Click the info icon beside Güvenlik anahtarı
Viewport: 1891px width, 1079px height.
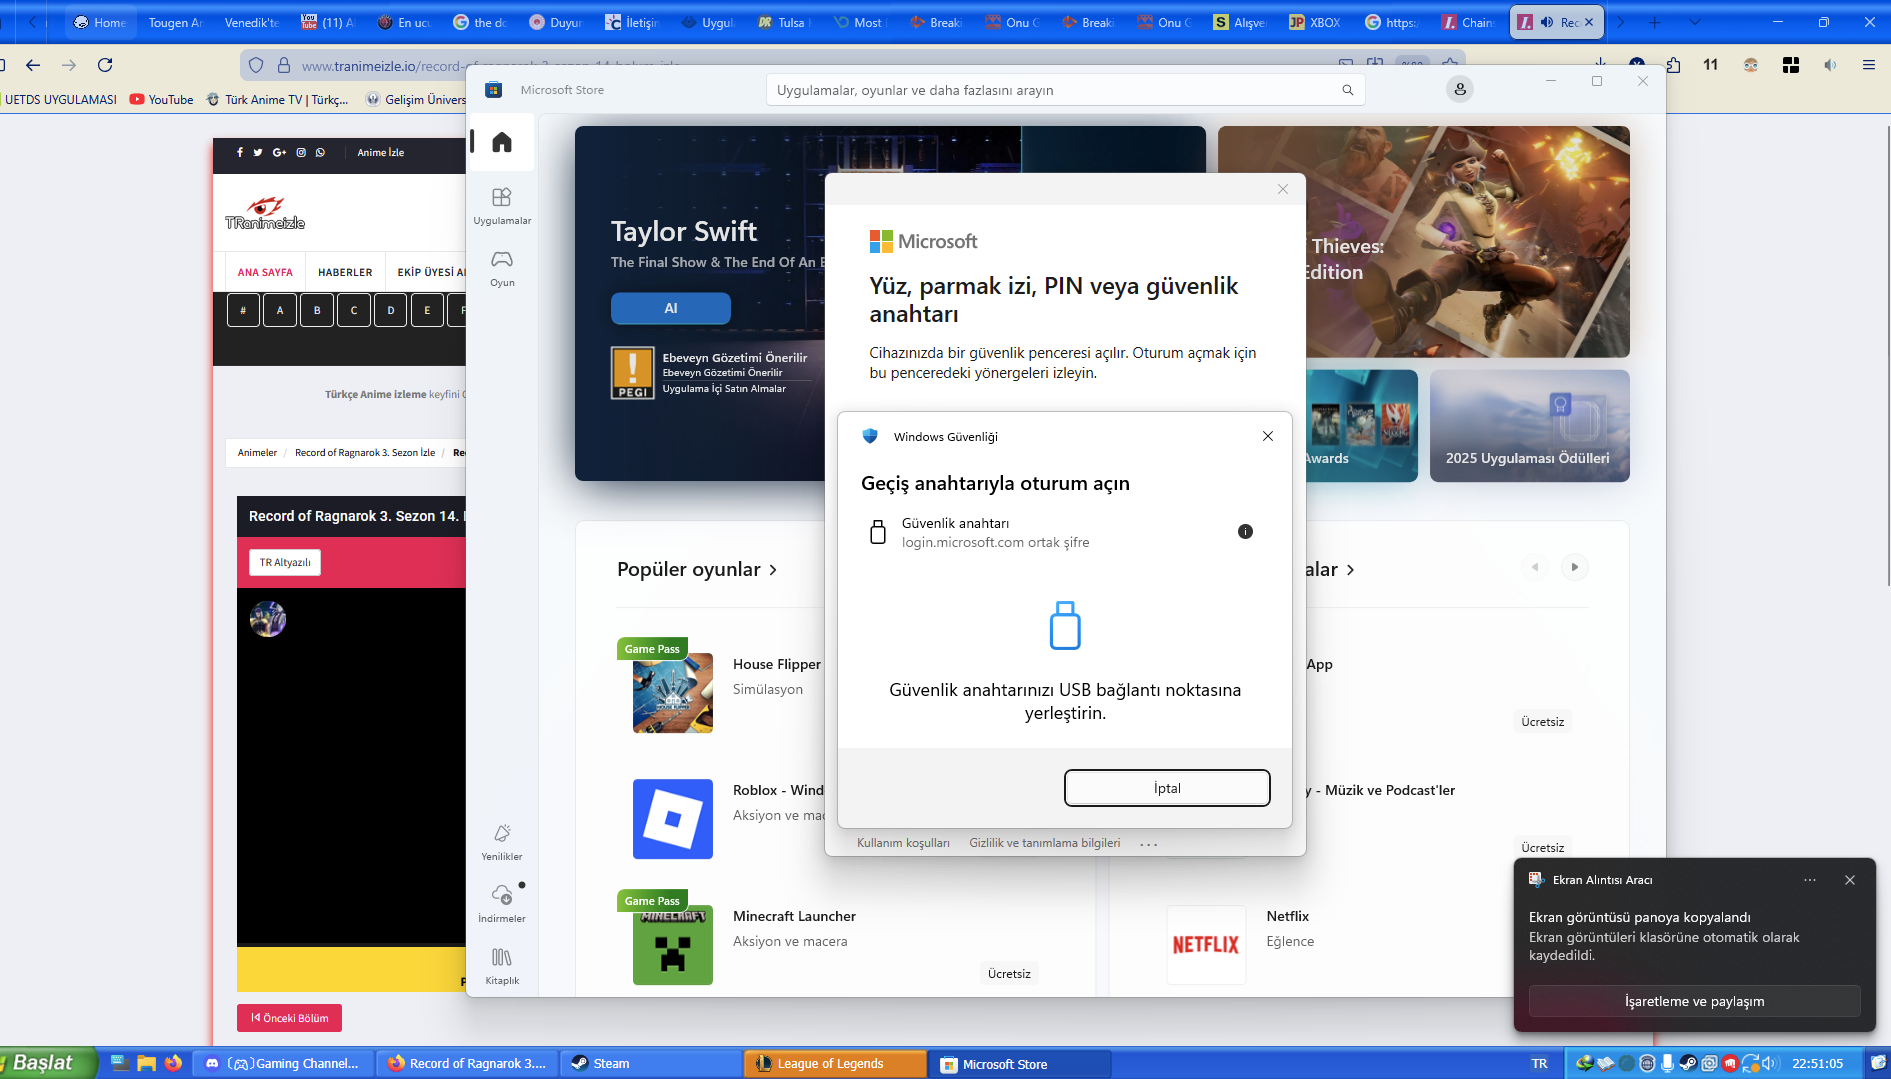[x=1245, y=532]
